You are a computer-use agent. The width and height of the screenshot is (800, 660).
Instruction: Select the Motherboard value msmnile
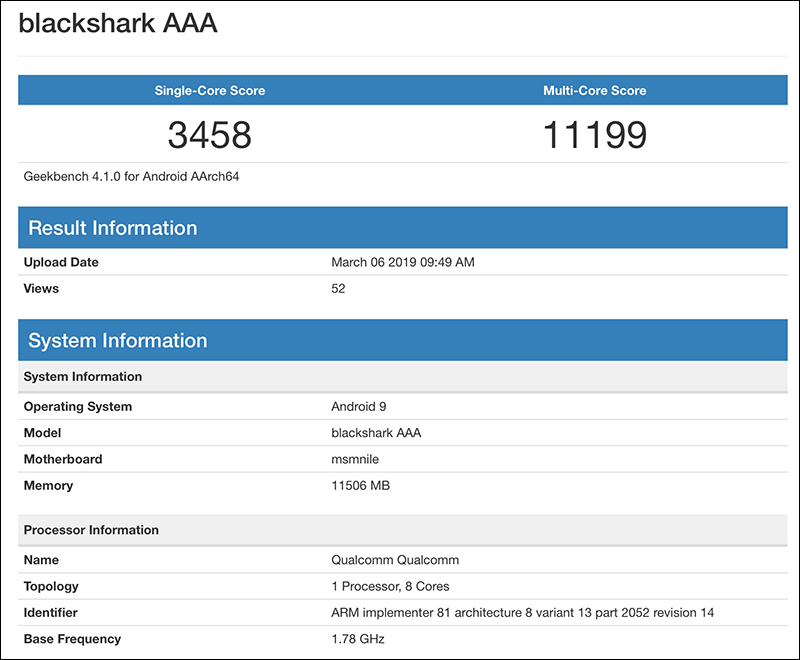pyautogui.click(x=355, y=459)
